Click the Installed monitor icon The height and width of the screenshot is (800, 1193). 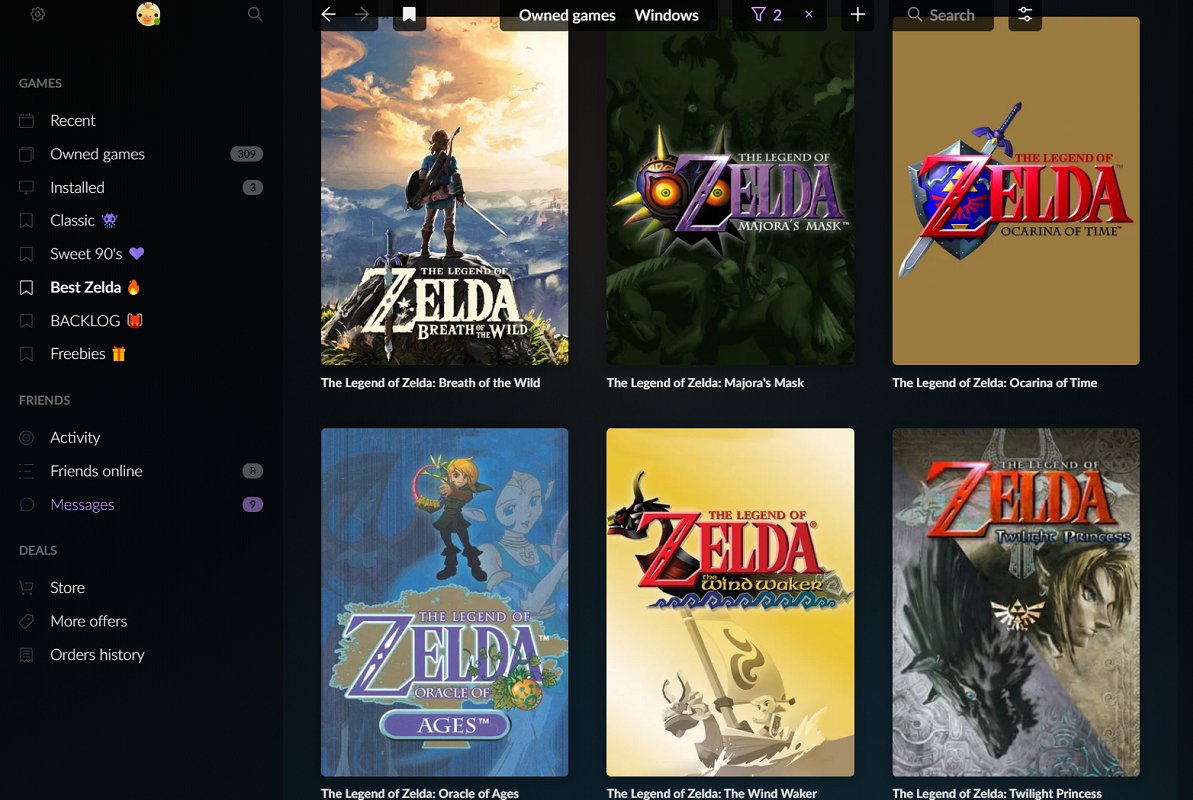coord(27,187)
